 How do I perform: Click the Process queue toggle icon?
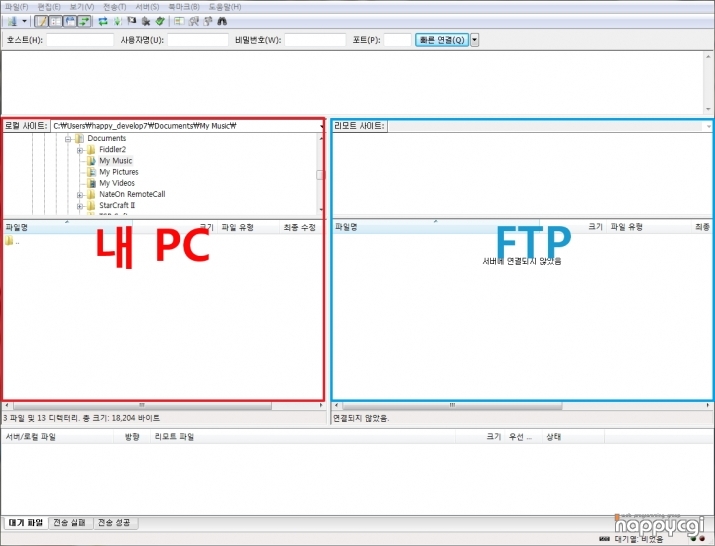coord(118,21)
